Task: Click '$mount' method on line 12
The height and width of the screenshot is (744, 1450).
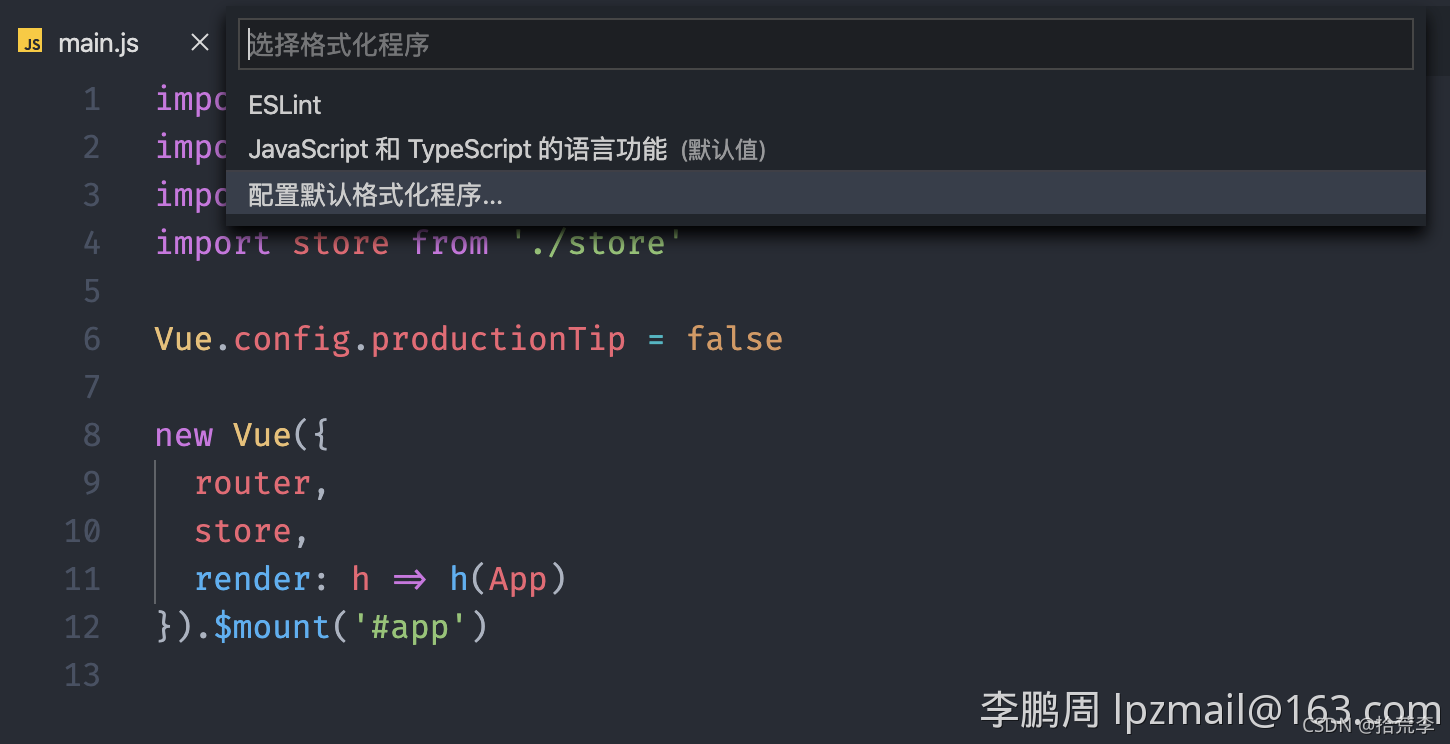Action: click(272, 627)
